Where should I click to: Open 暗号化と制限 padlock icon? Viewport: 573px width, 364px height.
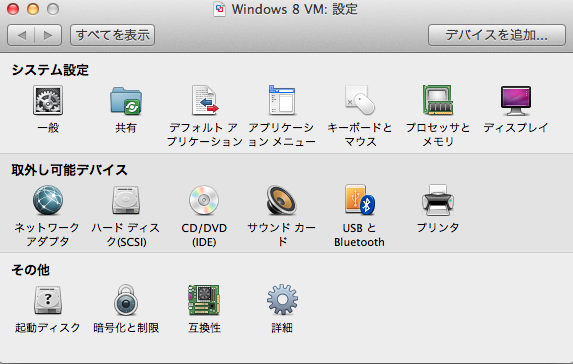126,300
